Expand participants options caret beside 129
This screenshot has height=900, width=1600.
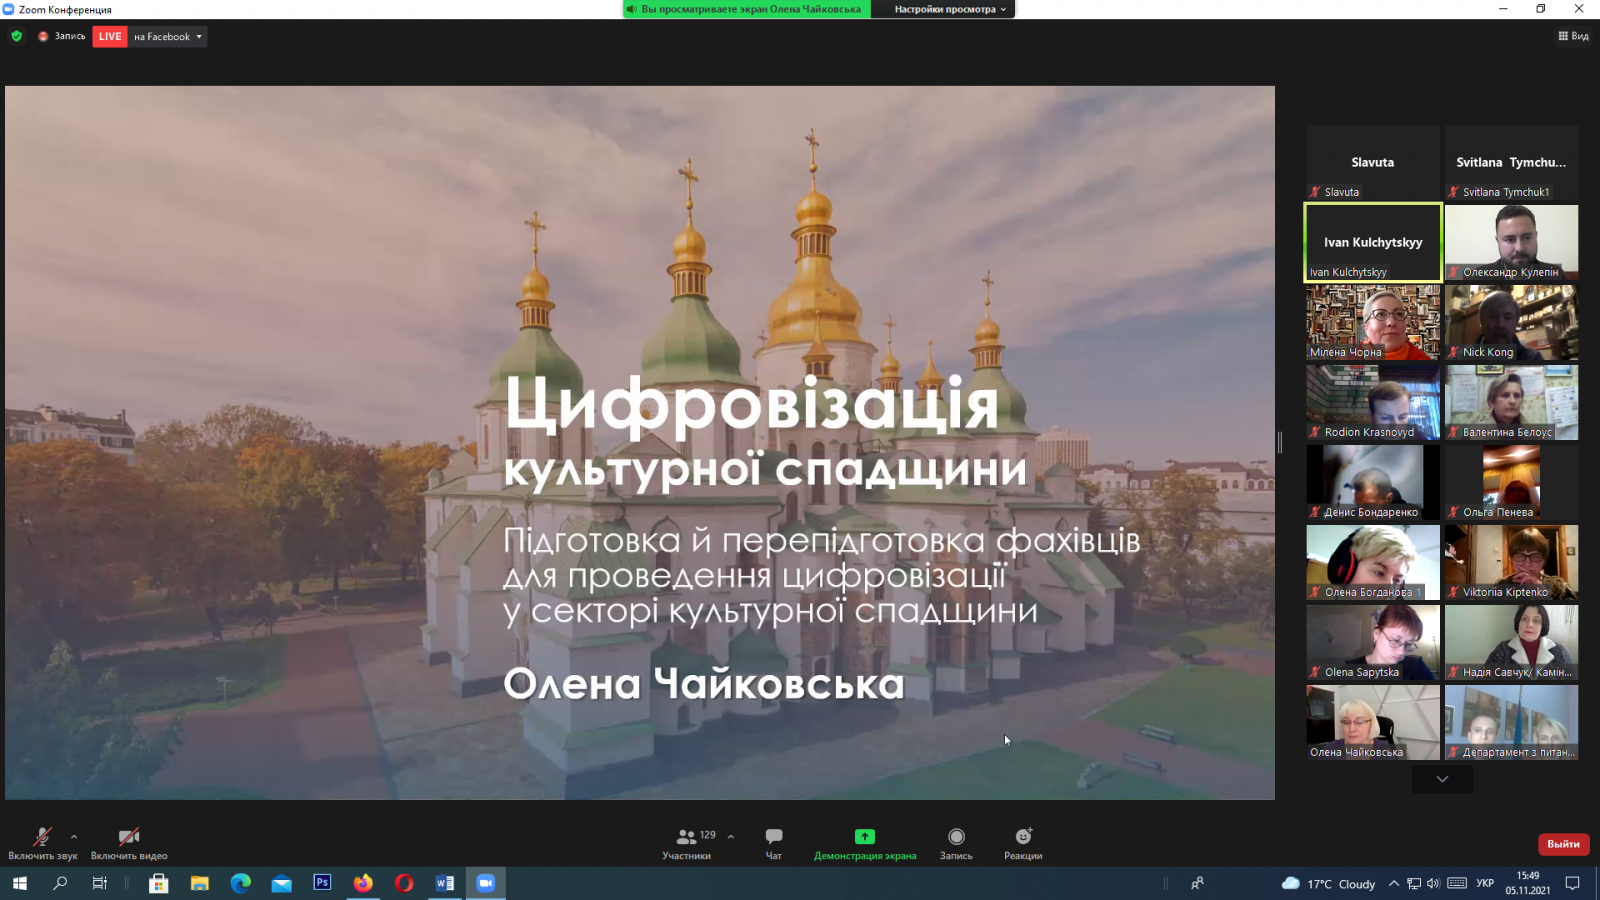731,837
